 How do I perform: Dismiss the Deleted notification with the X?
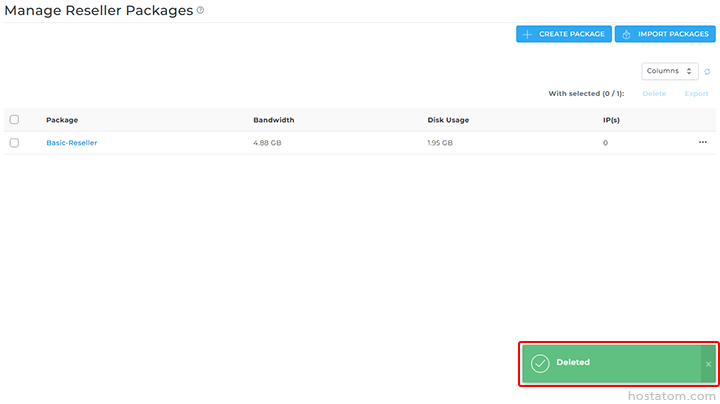click(x=708, y=364)
